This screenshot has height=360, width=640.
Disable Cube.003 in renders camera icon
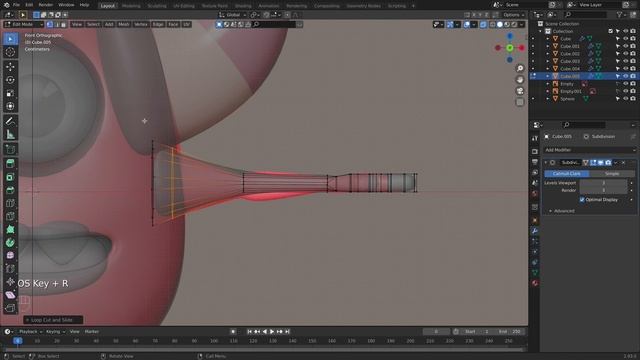[633, 61]
